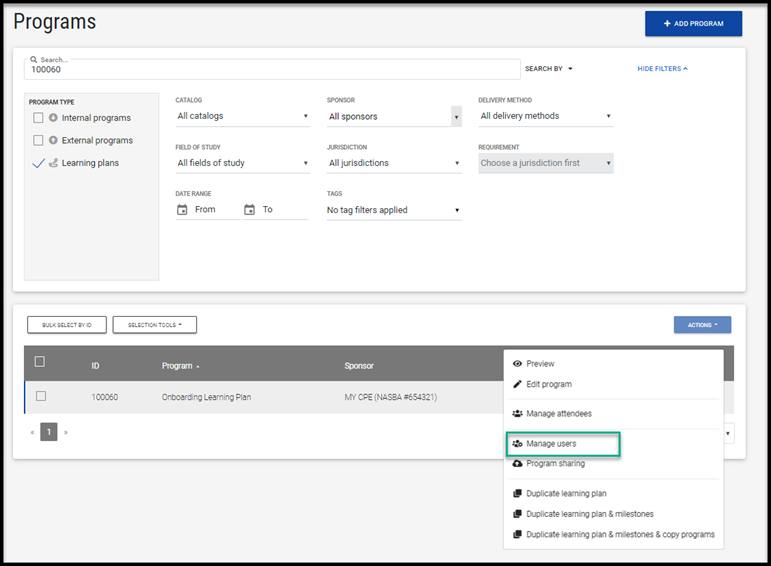The image size is (771, 566).
Task: Open the Delivery Method dropdown
Action: tap(545, 116)
